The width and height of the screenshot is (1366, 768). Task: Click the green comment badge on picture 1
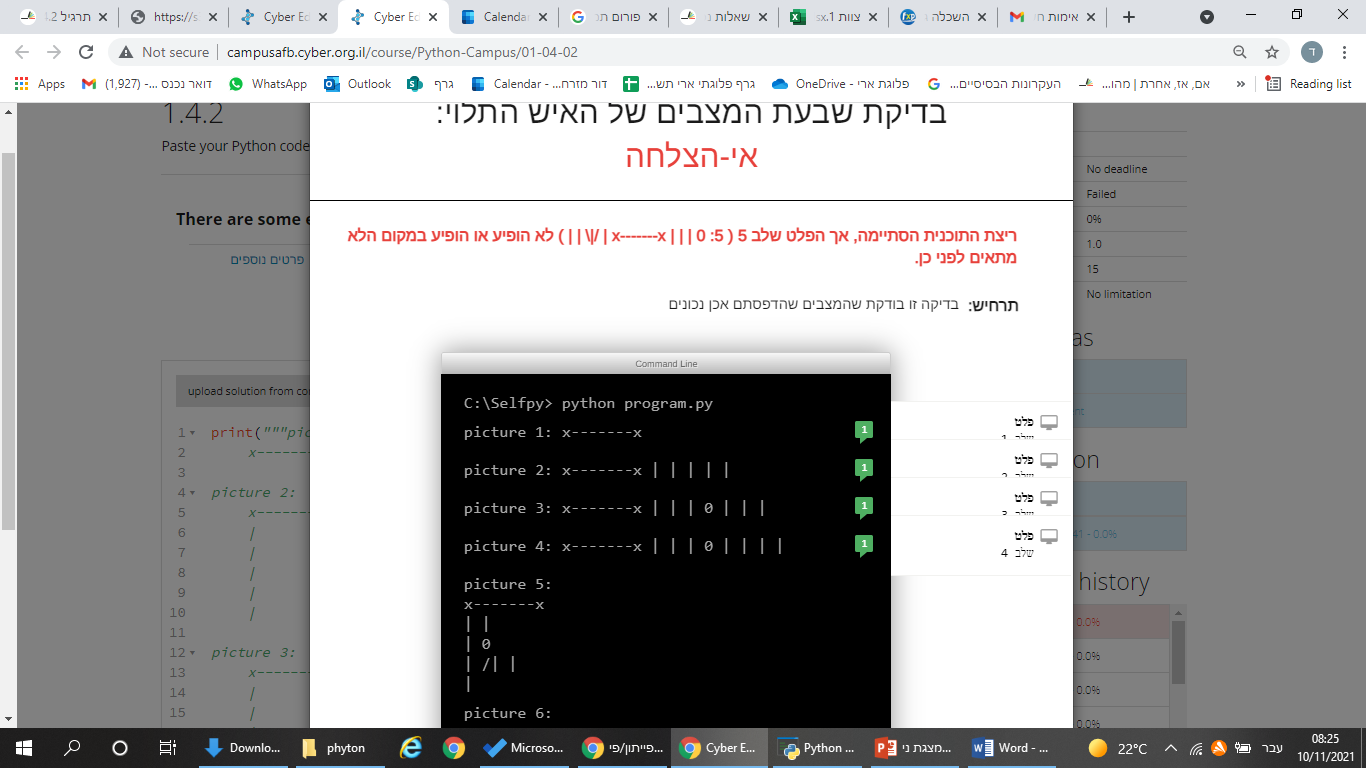coord(864,430)
